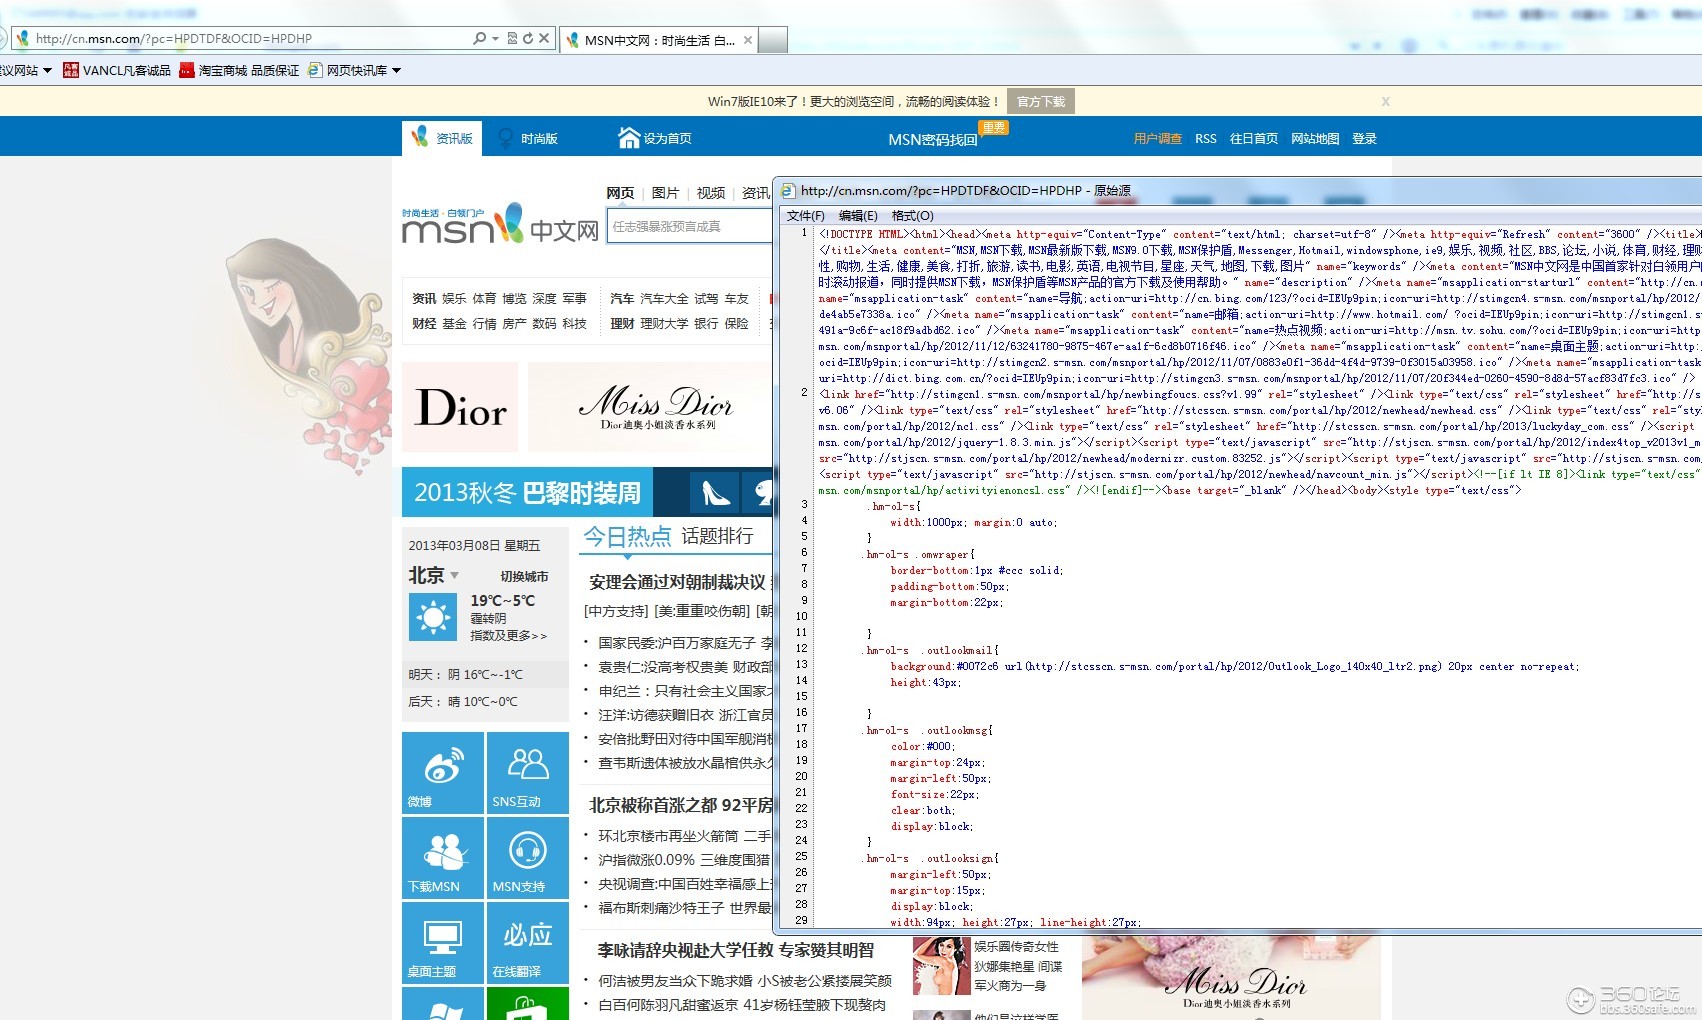Image resolution: width=1702 pixels, height=1020 pixels.
Task: Click the 登录 link to sign in
Action: point(1364,138)
